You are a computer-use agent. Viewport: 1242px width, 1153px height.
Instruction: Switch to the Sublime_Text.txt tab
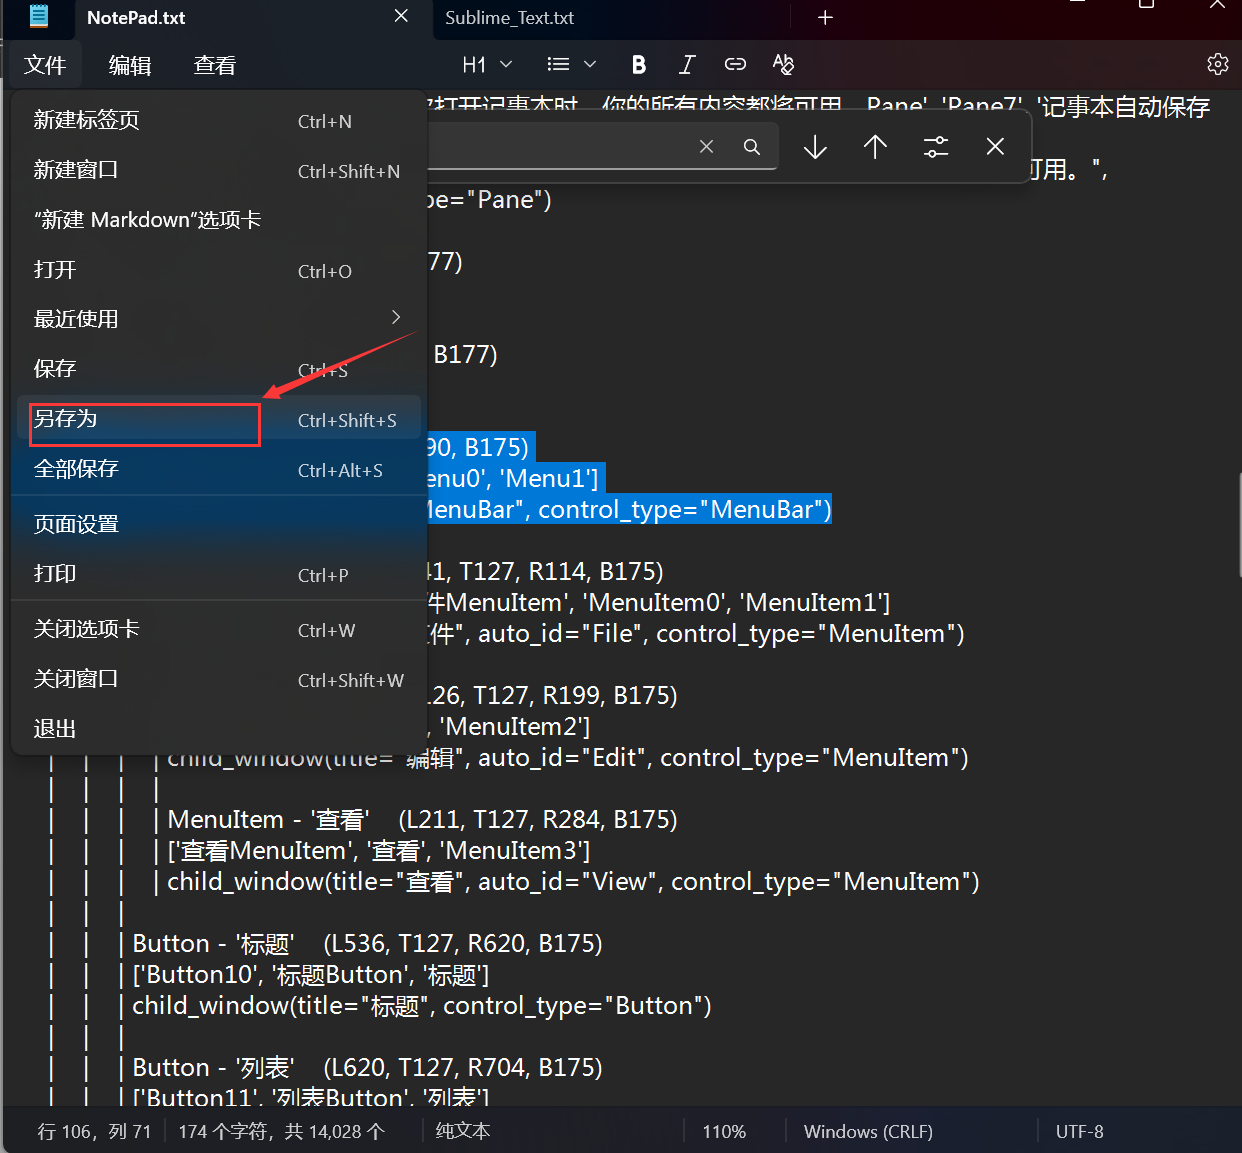510,18
